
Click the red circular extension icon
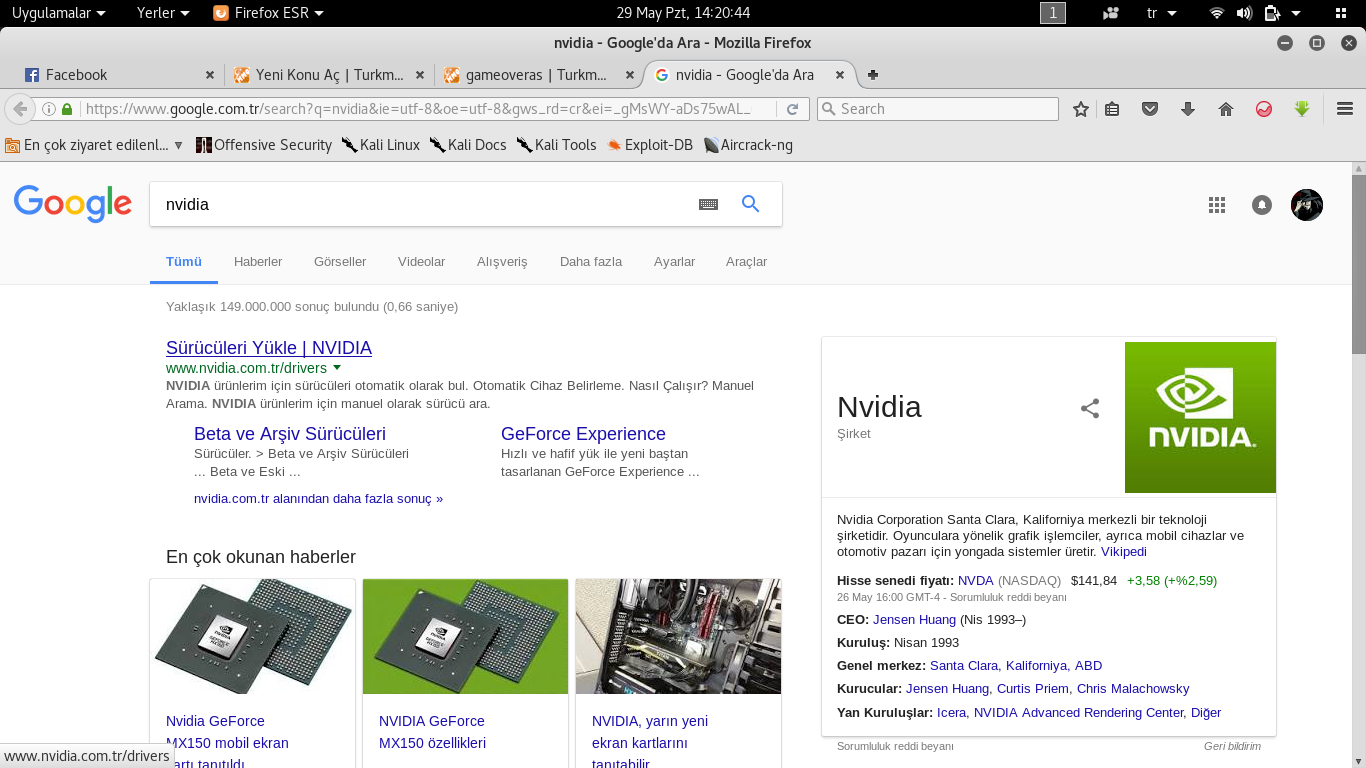click(x=1264, y=109)
